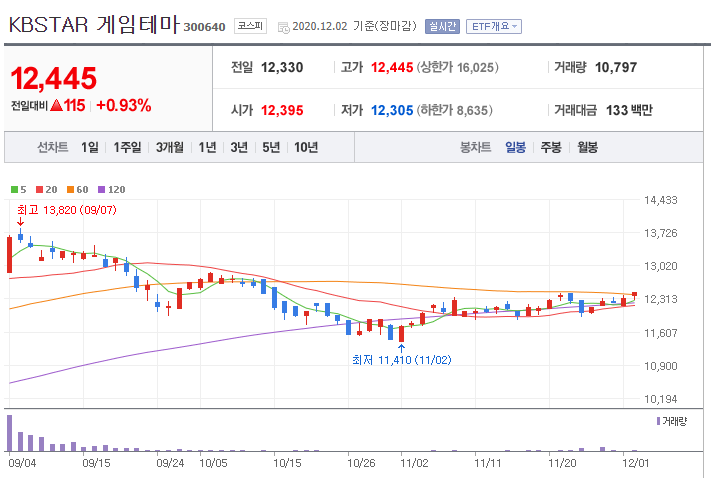Viewport: 711px width, 478px height.
Task: Select the 3년 line chart period
Action: point(239,147)
